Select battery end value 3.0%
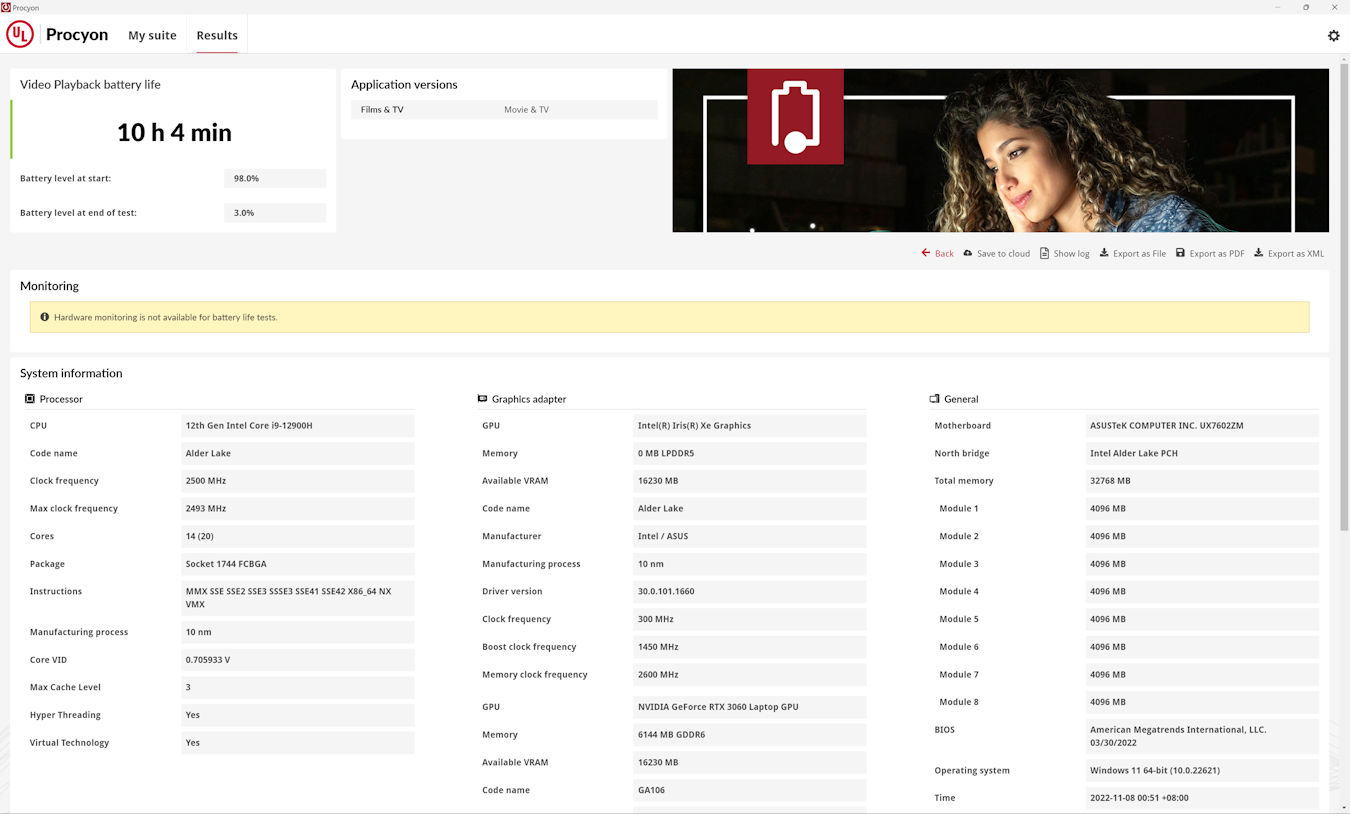Screen dimensions: 1350x814 [x=275, y=213]
